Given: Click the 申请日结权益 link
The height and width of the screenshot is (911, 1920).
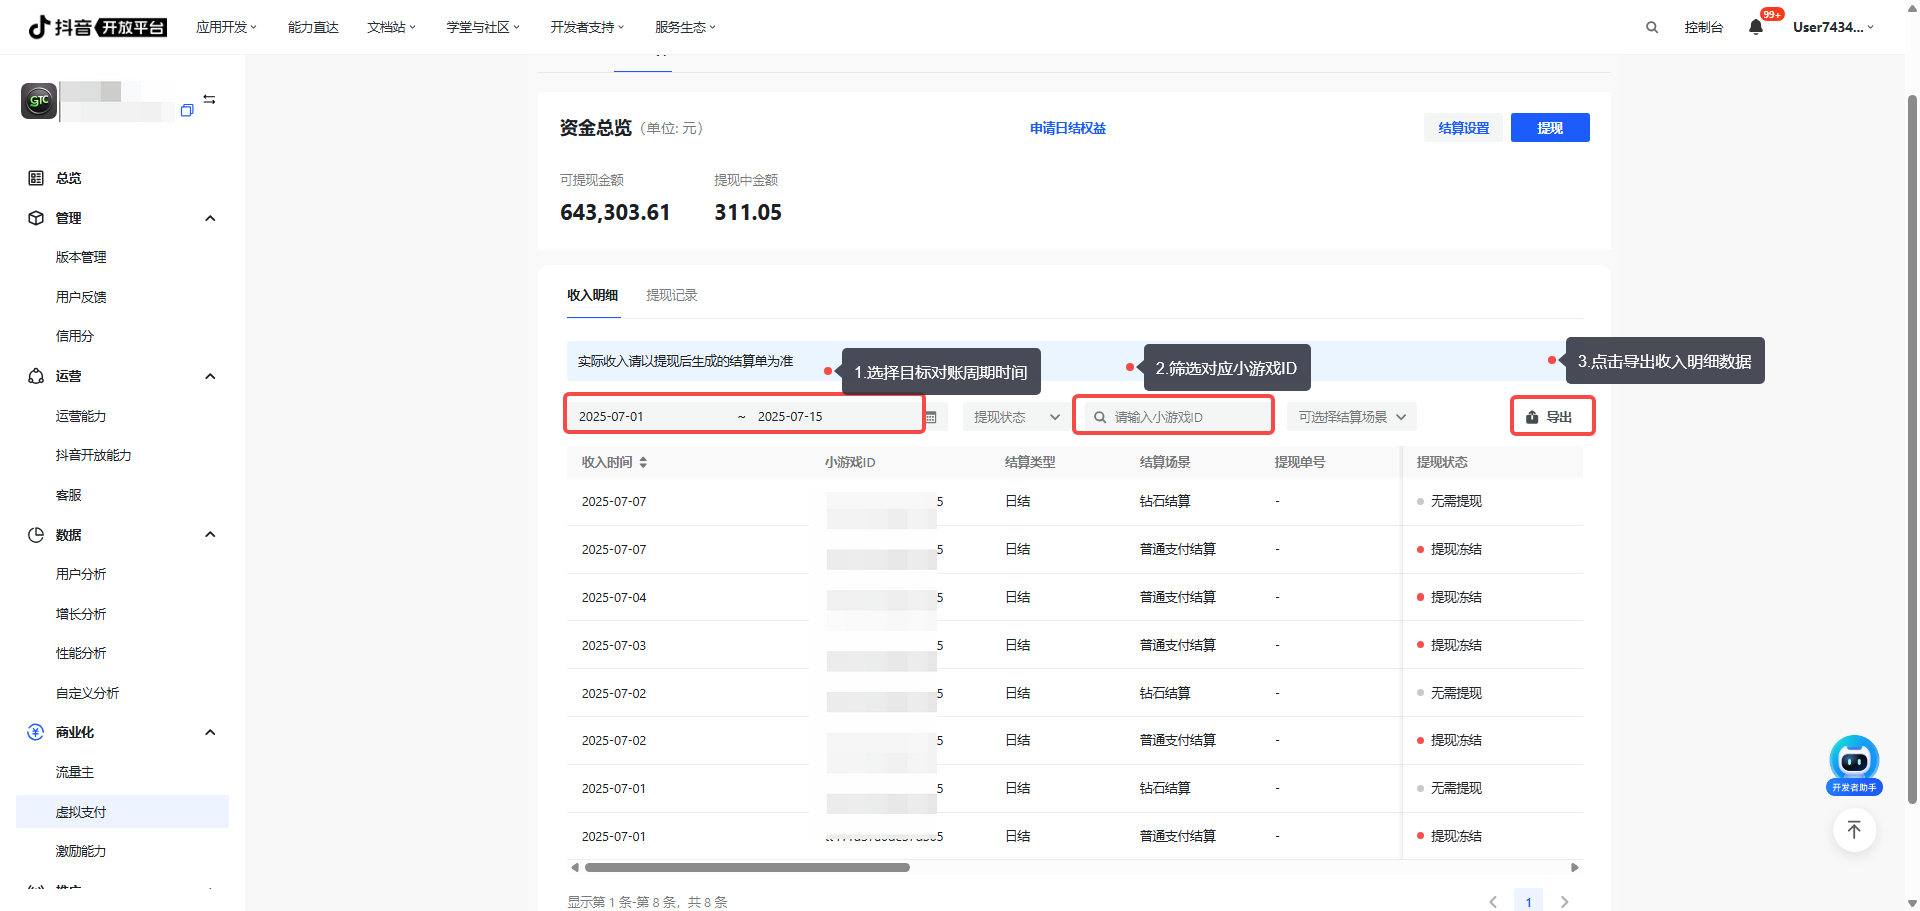Looking at the screenshot, I should 1067,128.
